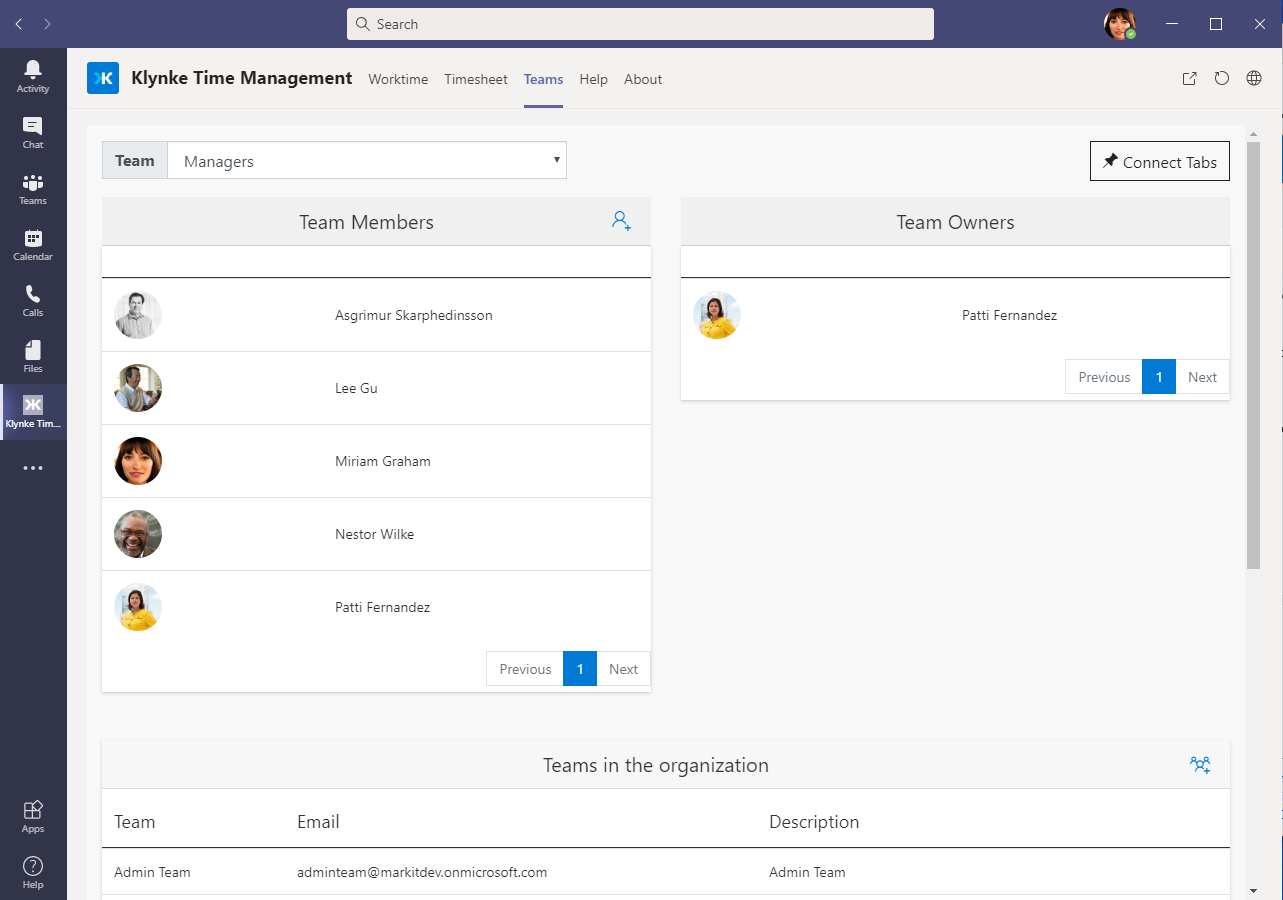Click the scrollbar up arrow
The height and width of the screenshot is (900, 1283).
[1254, 134]
